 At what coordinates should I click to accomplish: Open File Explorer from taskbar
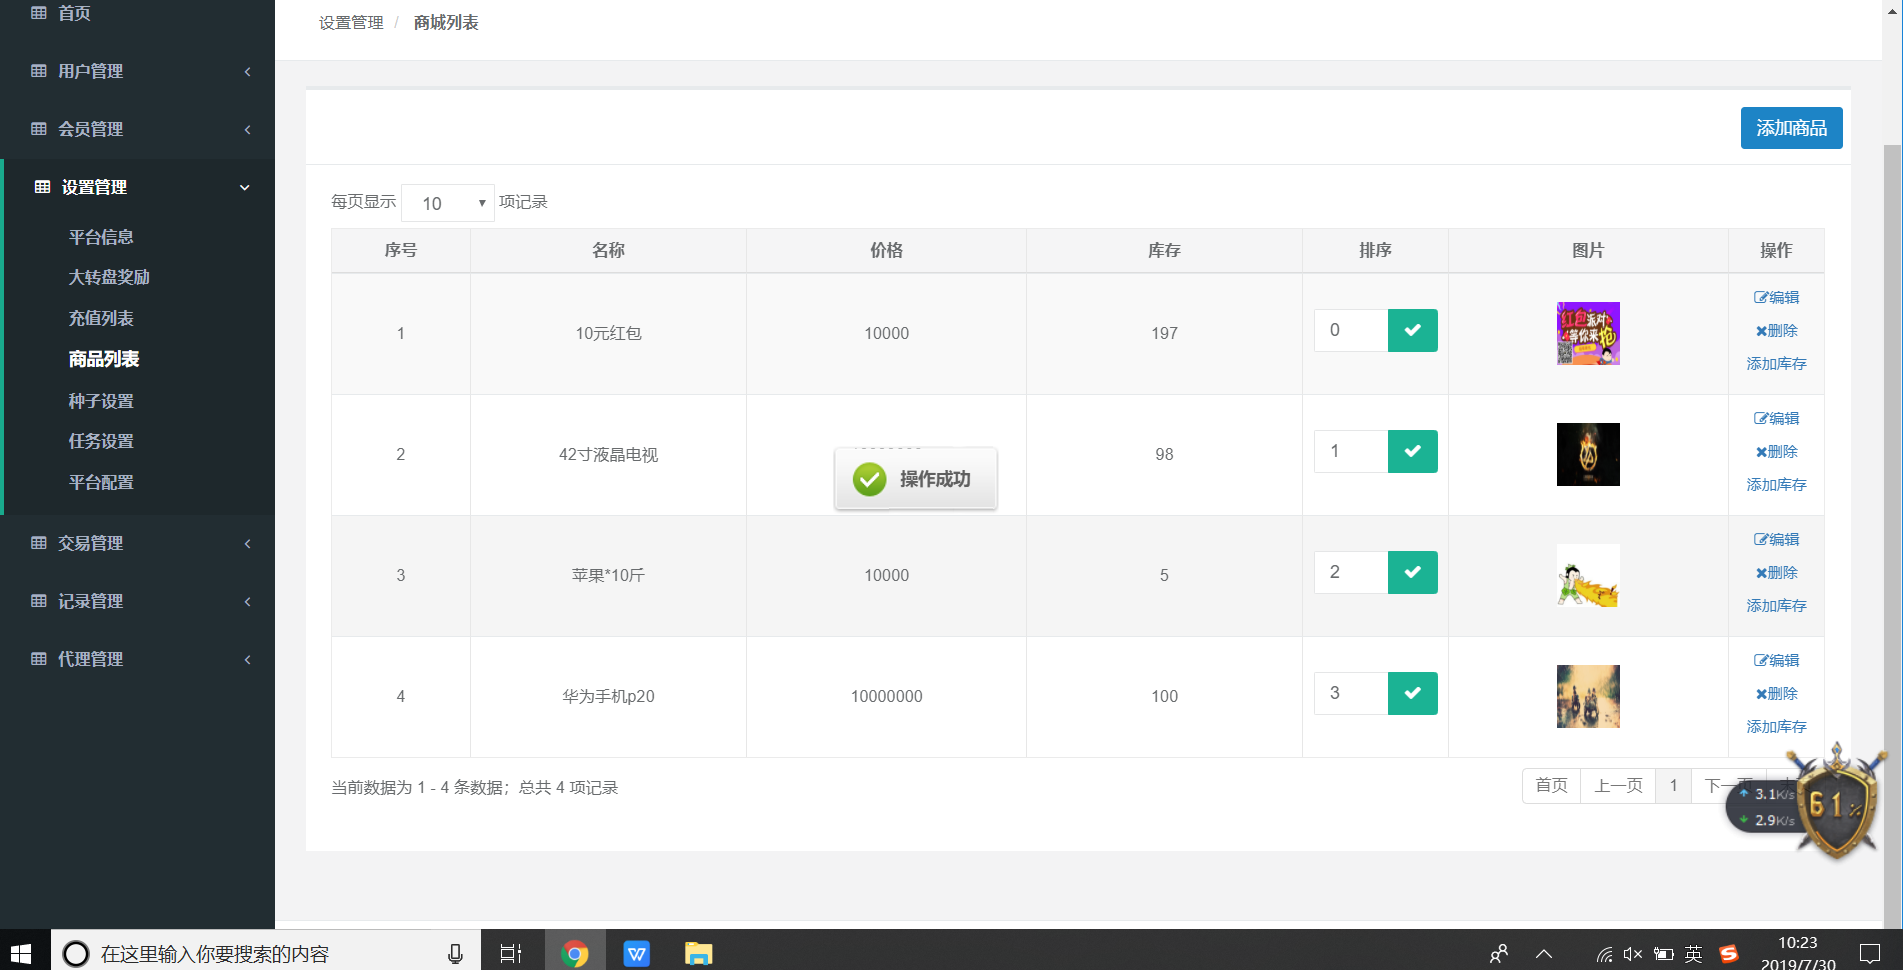point(698,953)
